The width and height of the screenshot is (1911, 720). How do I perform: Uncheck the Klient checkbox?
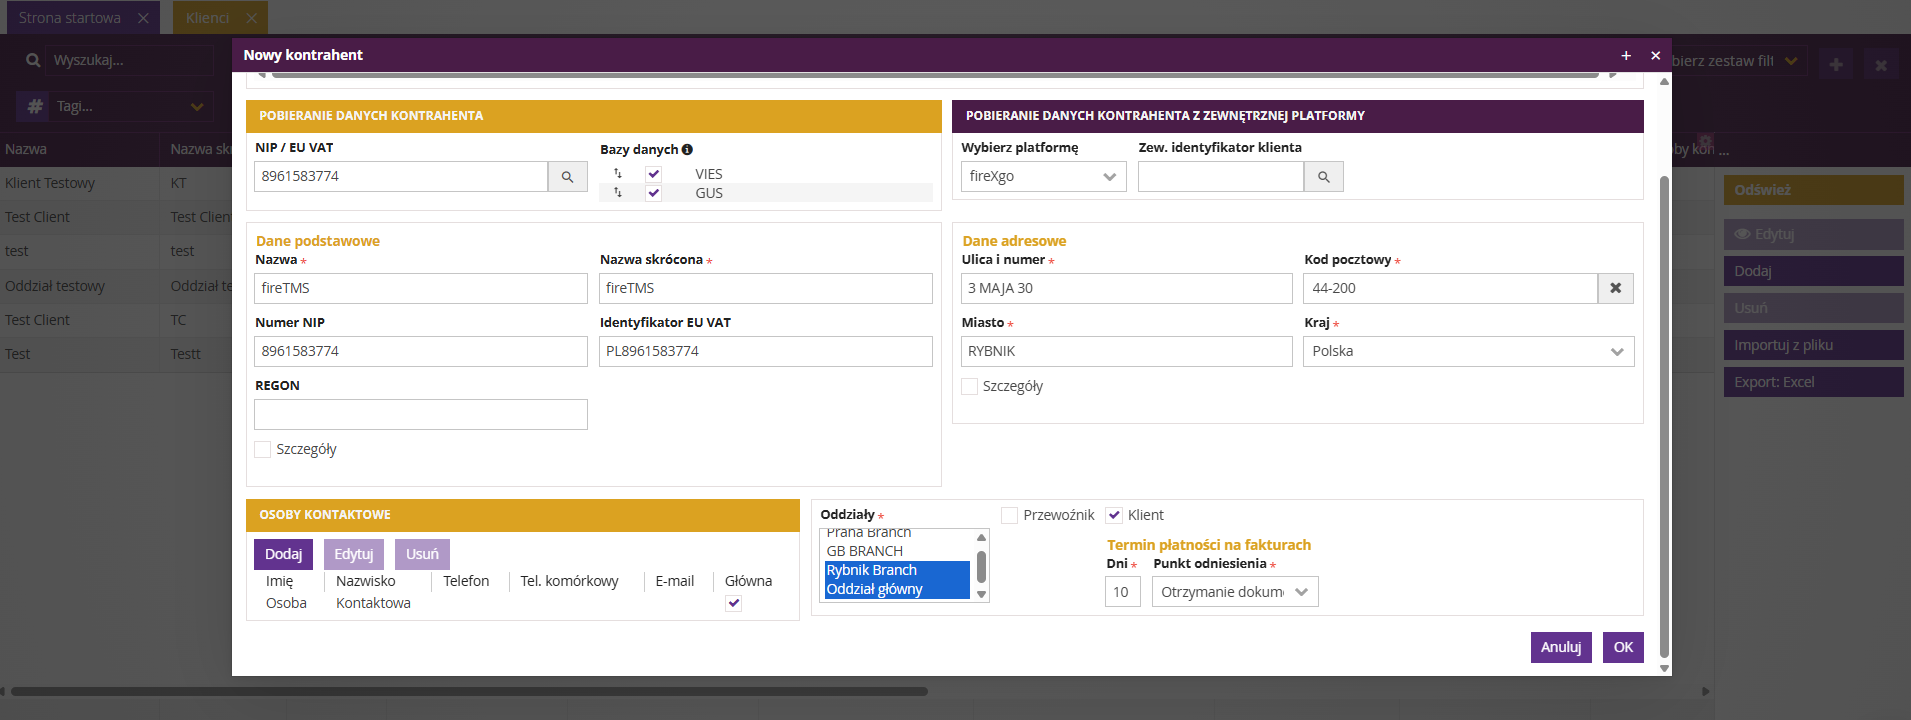point(1114,515)
